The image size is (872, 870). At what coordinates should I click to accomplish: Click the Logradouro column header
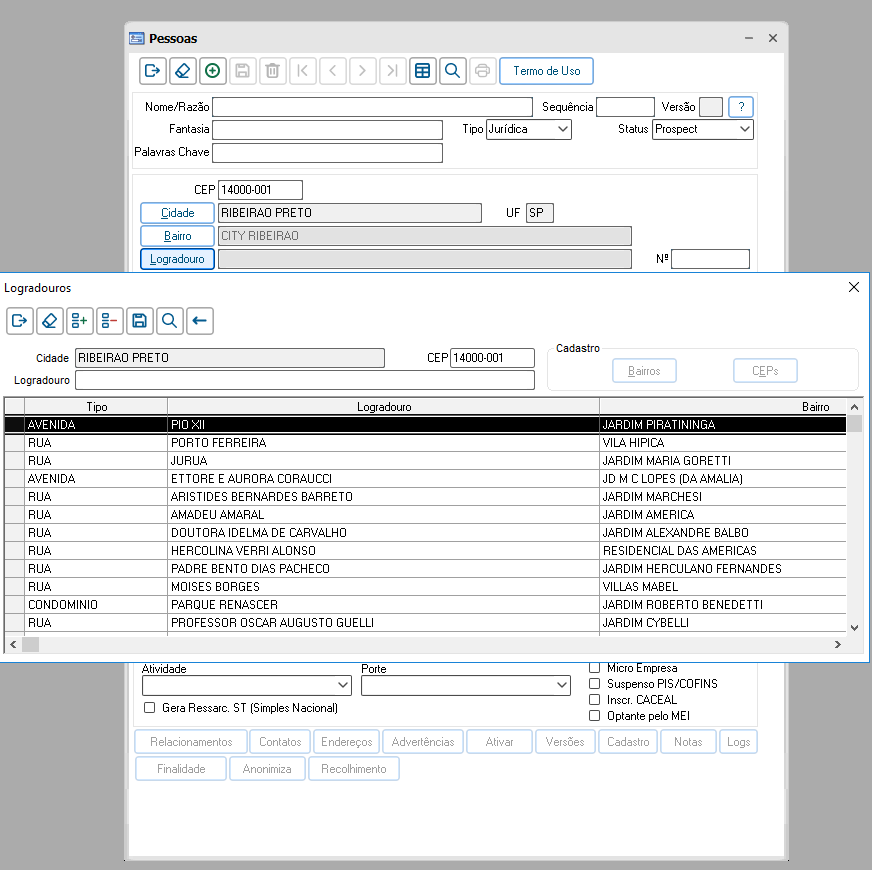pyautogui.click(x=384, y=407)
